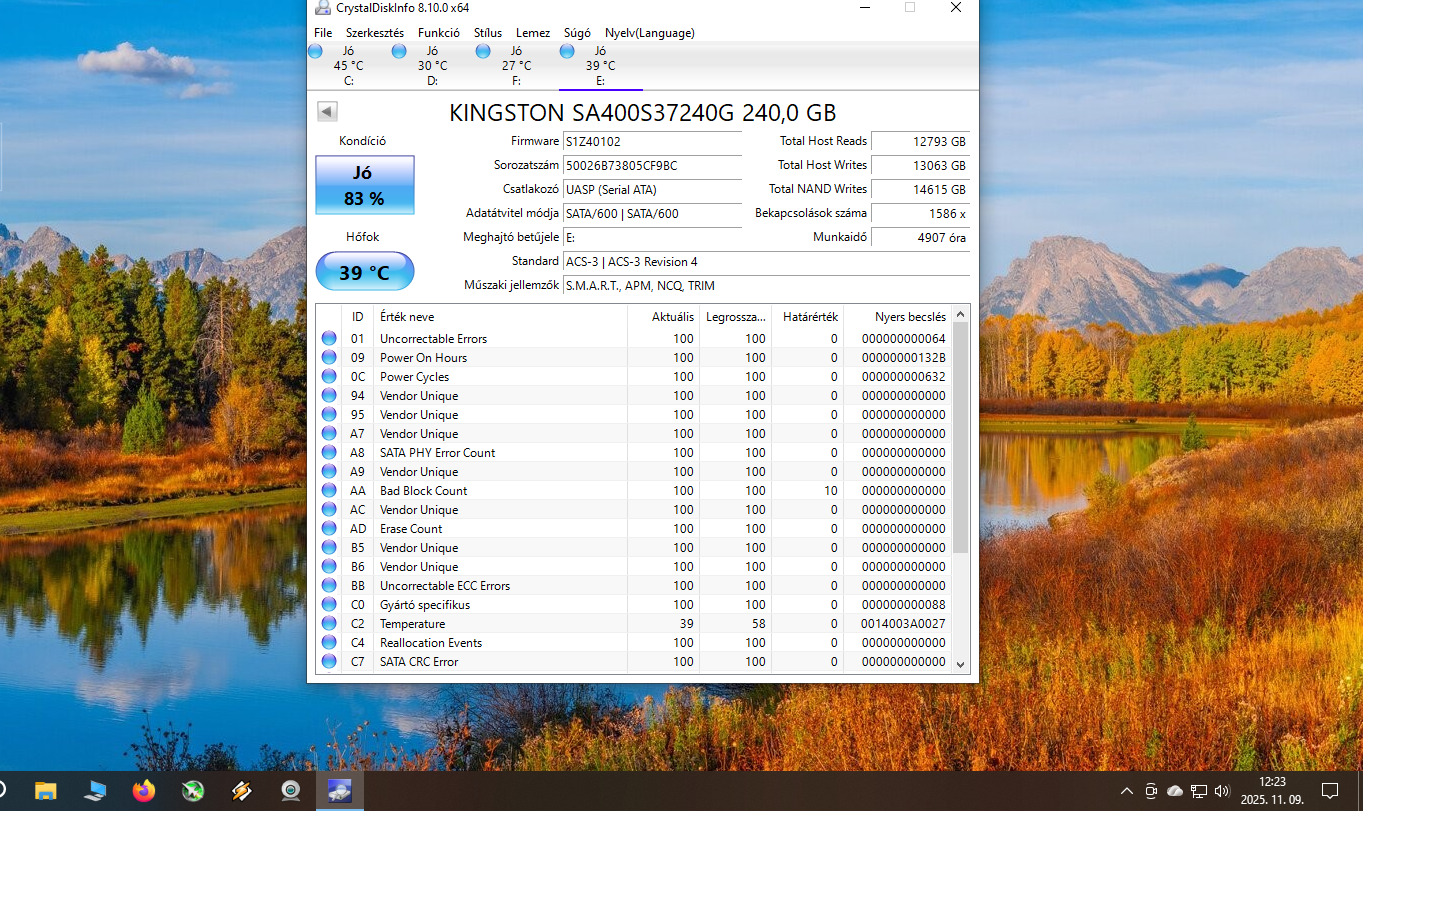Open File Explorer from the taskbar

pos(46,791)
